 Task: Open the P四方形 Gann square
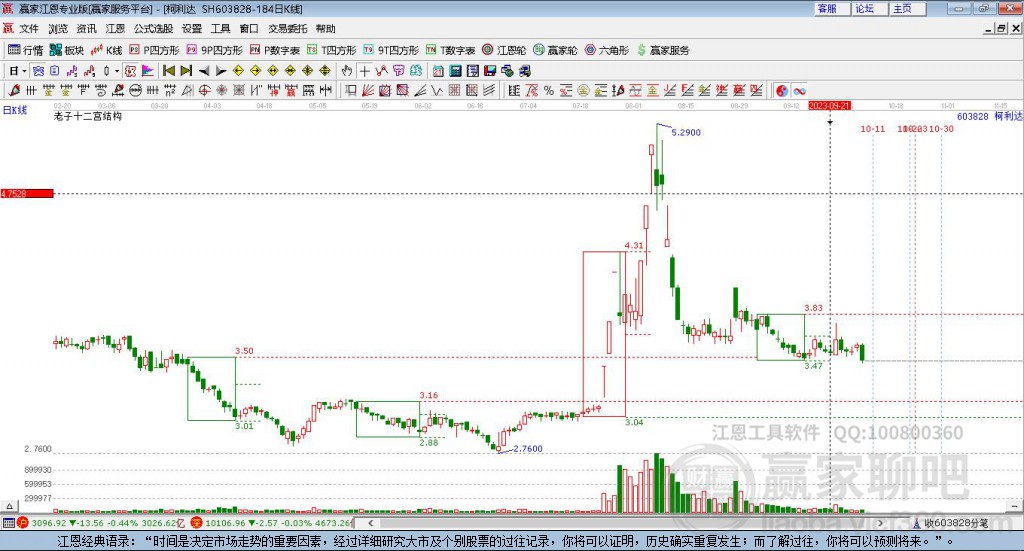pos(154,50)
